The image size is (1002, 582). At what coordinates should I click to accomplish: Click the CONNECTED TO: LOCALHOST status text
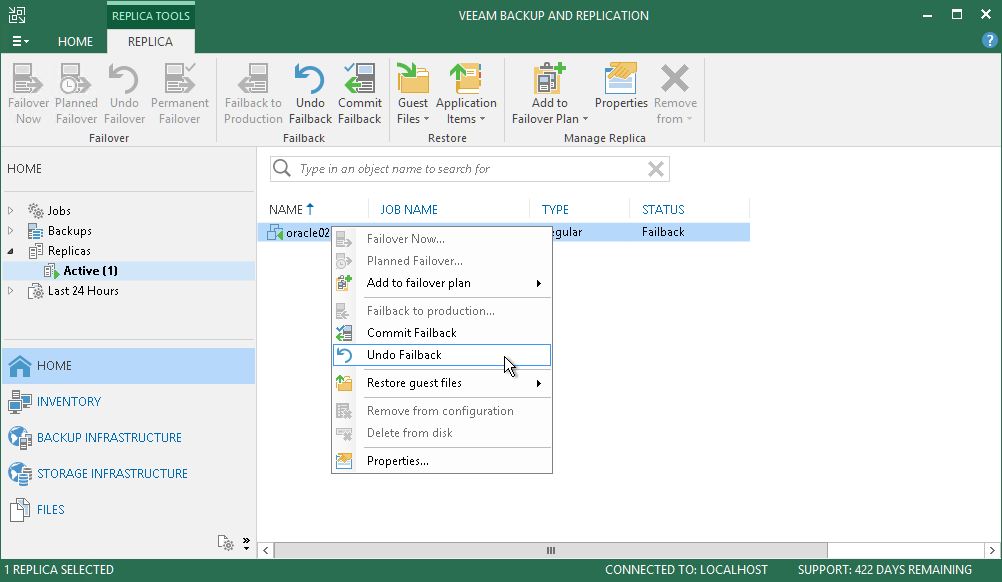pos(686,570)
